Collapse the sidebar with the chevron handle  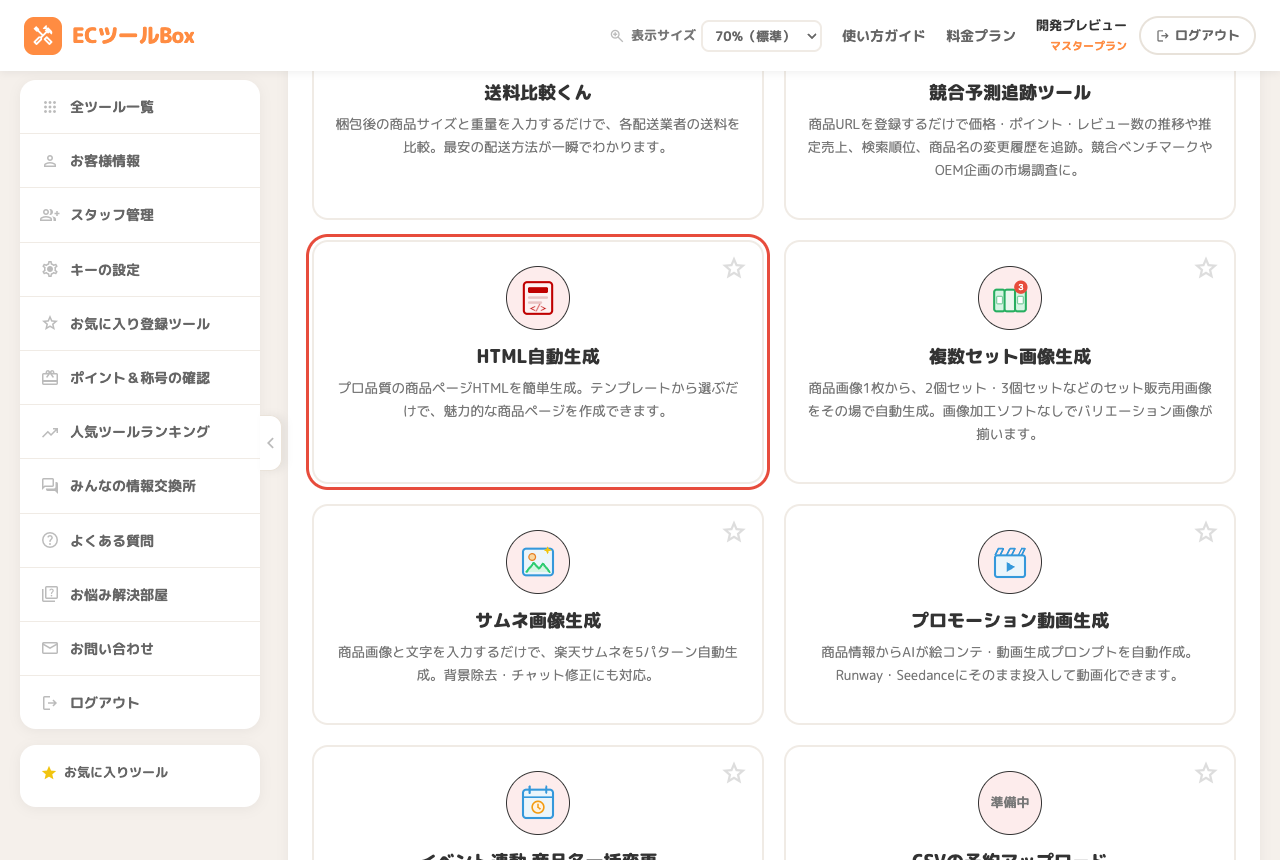pyautogui.click(x=270, y=443)
